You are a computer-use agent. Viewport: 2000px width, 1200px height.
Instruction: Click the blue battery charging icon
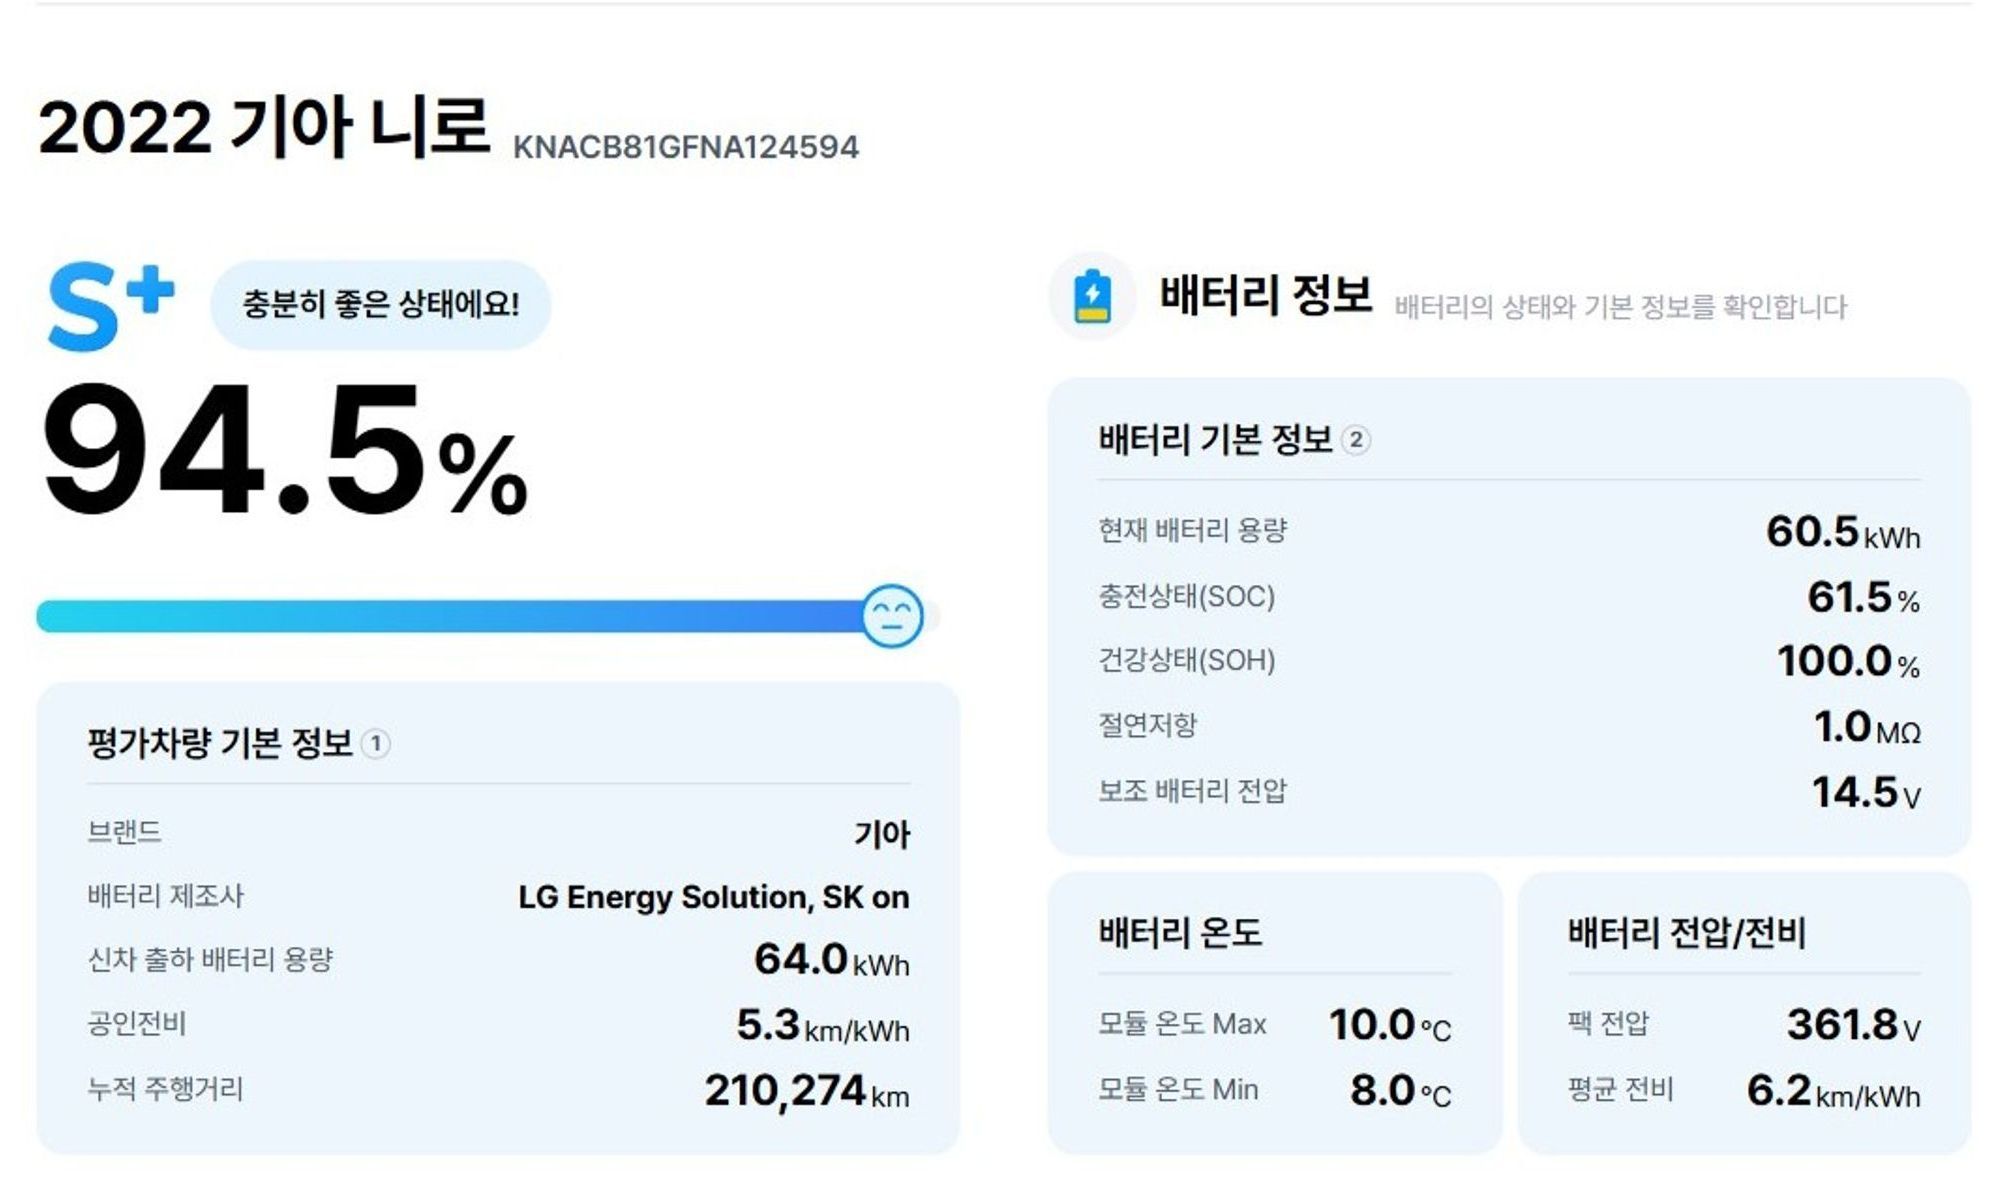[x=1092, y=297]
